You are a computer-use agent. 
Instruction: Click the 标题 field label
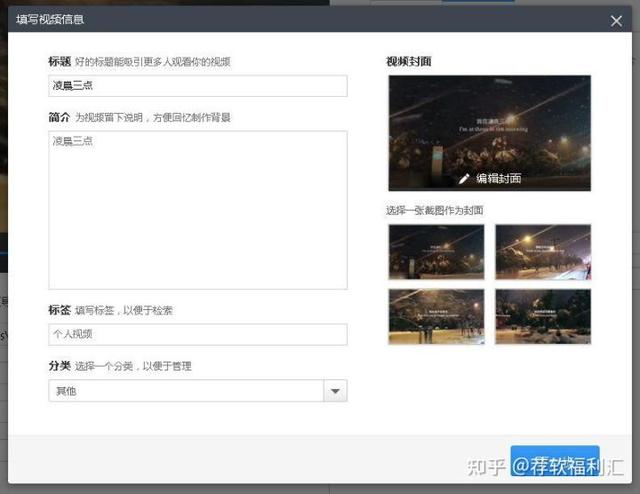[x=60, y=62]
